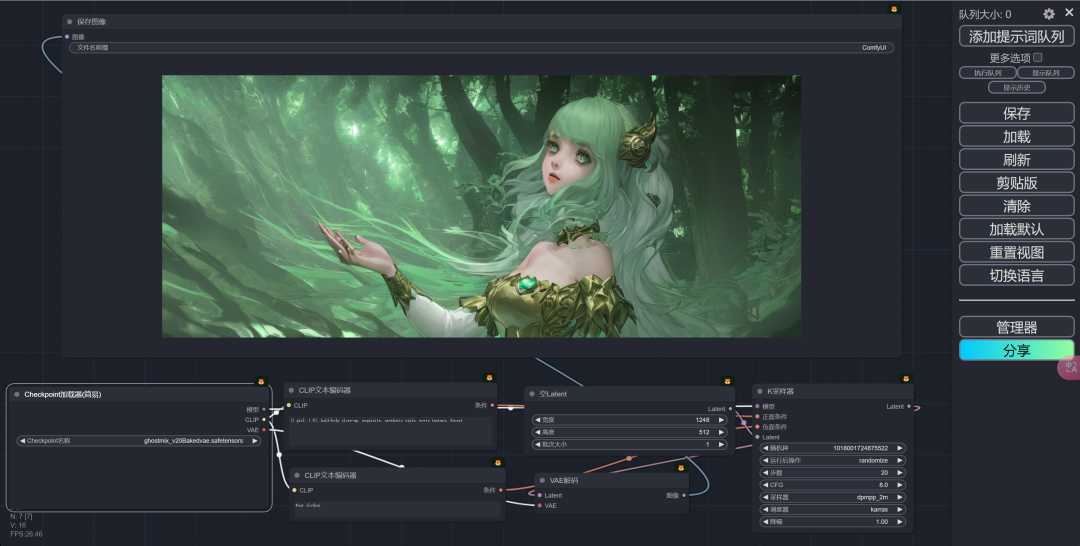This screenshot has height=546, width=1080.
Task: Click the pink translate floating icon
Action: coord(1069,367)
